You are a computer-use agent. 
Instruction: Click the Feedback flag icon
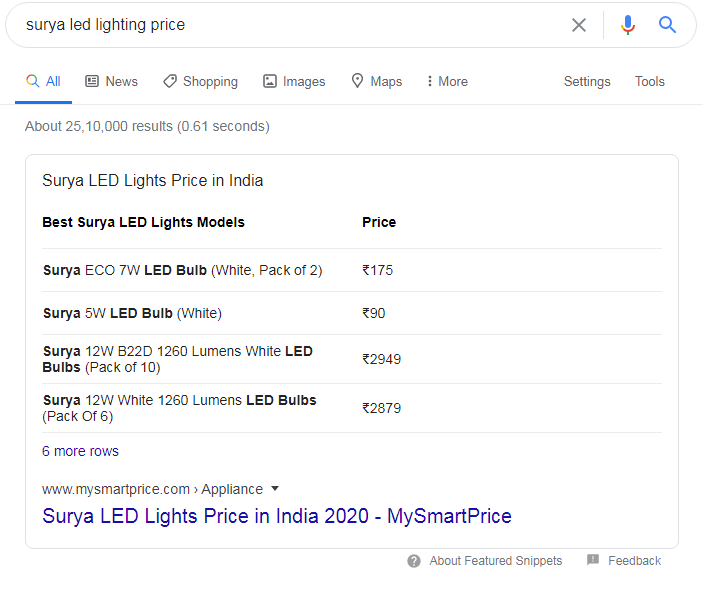(x=593, y=559)
